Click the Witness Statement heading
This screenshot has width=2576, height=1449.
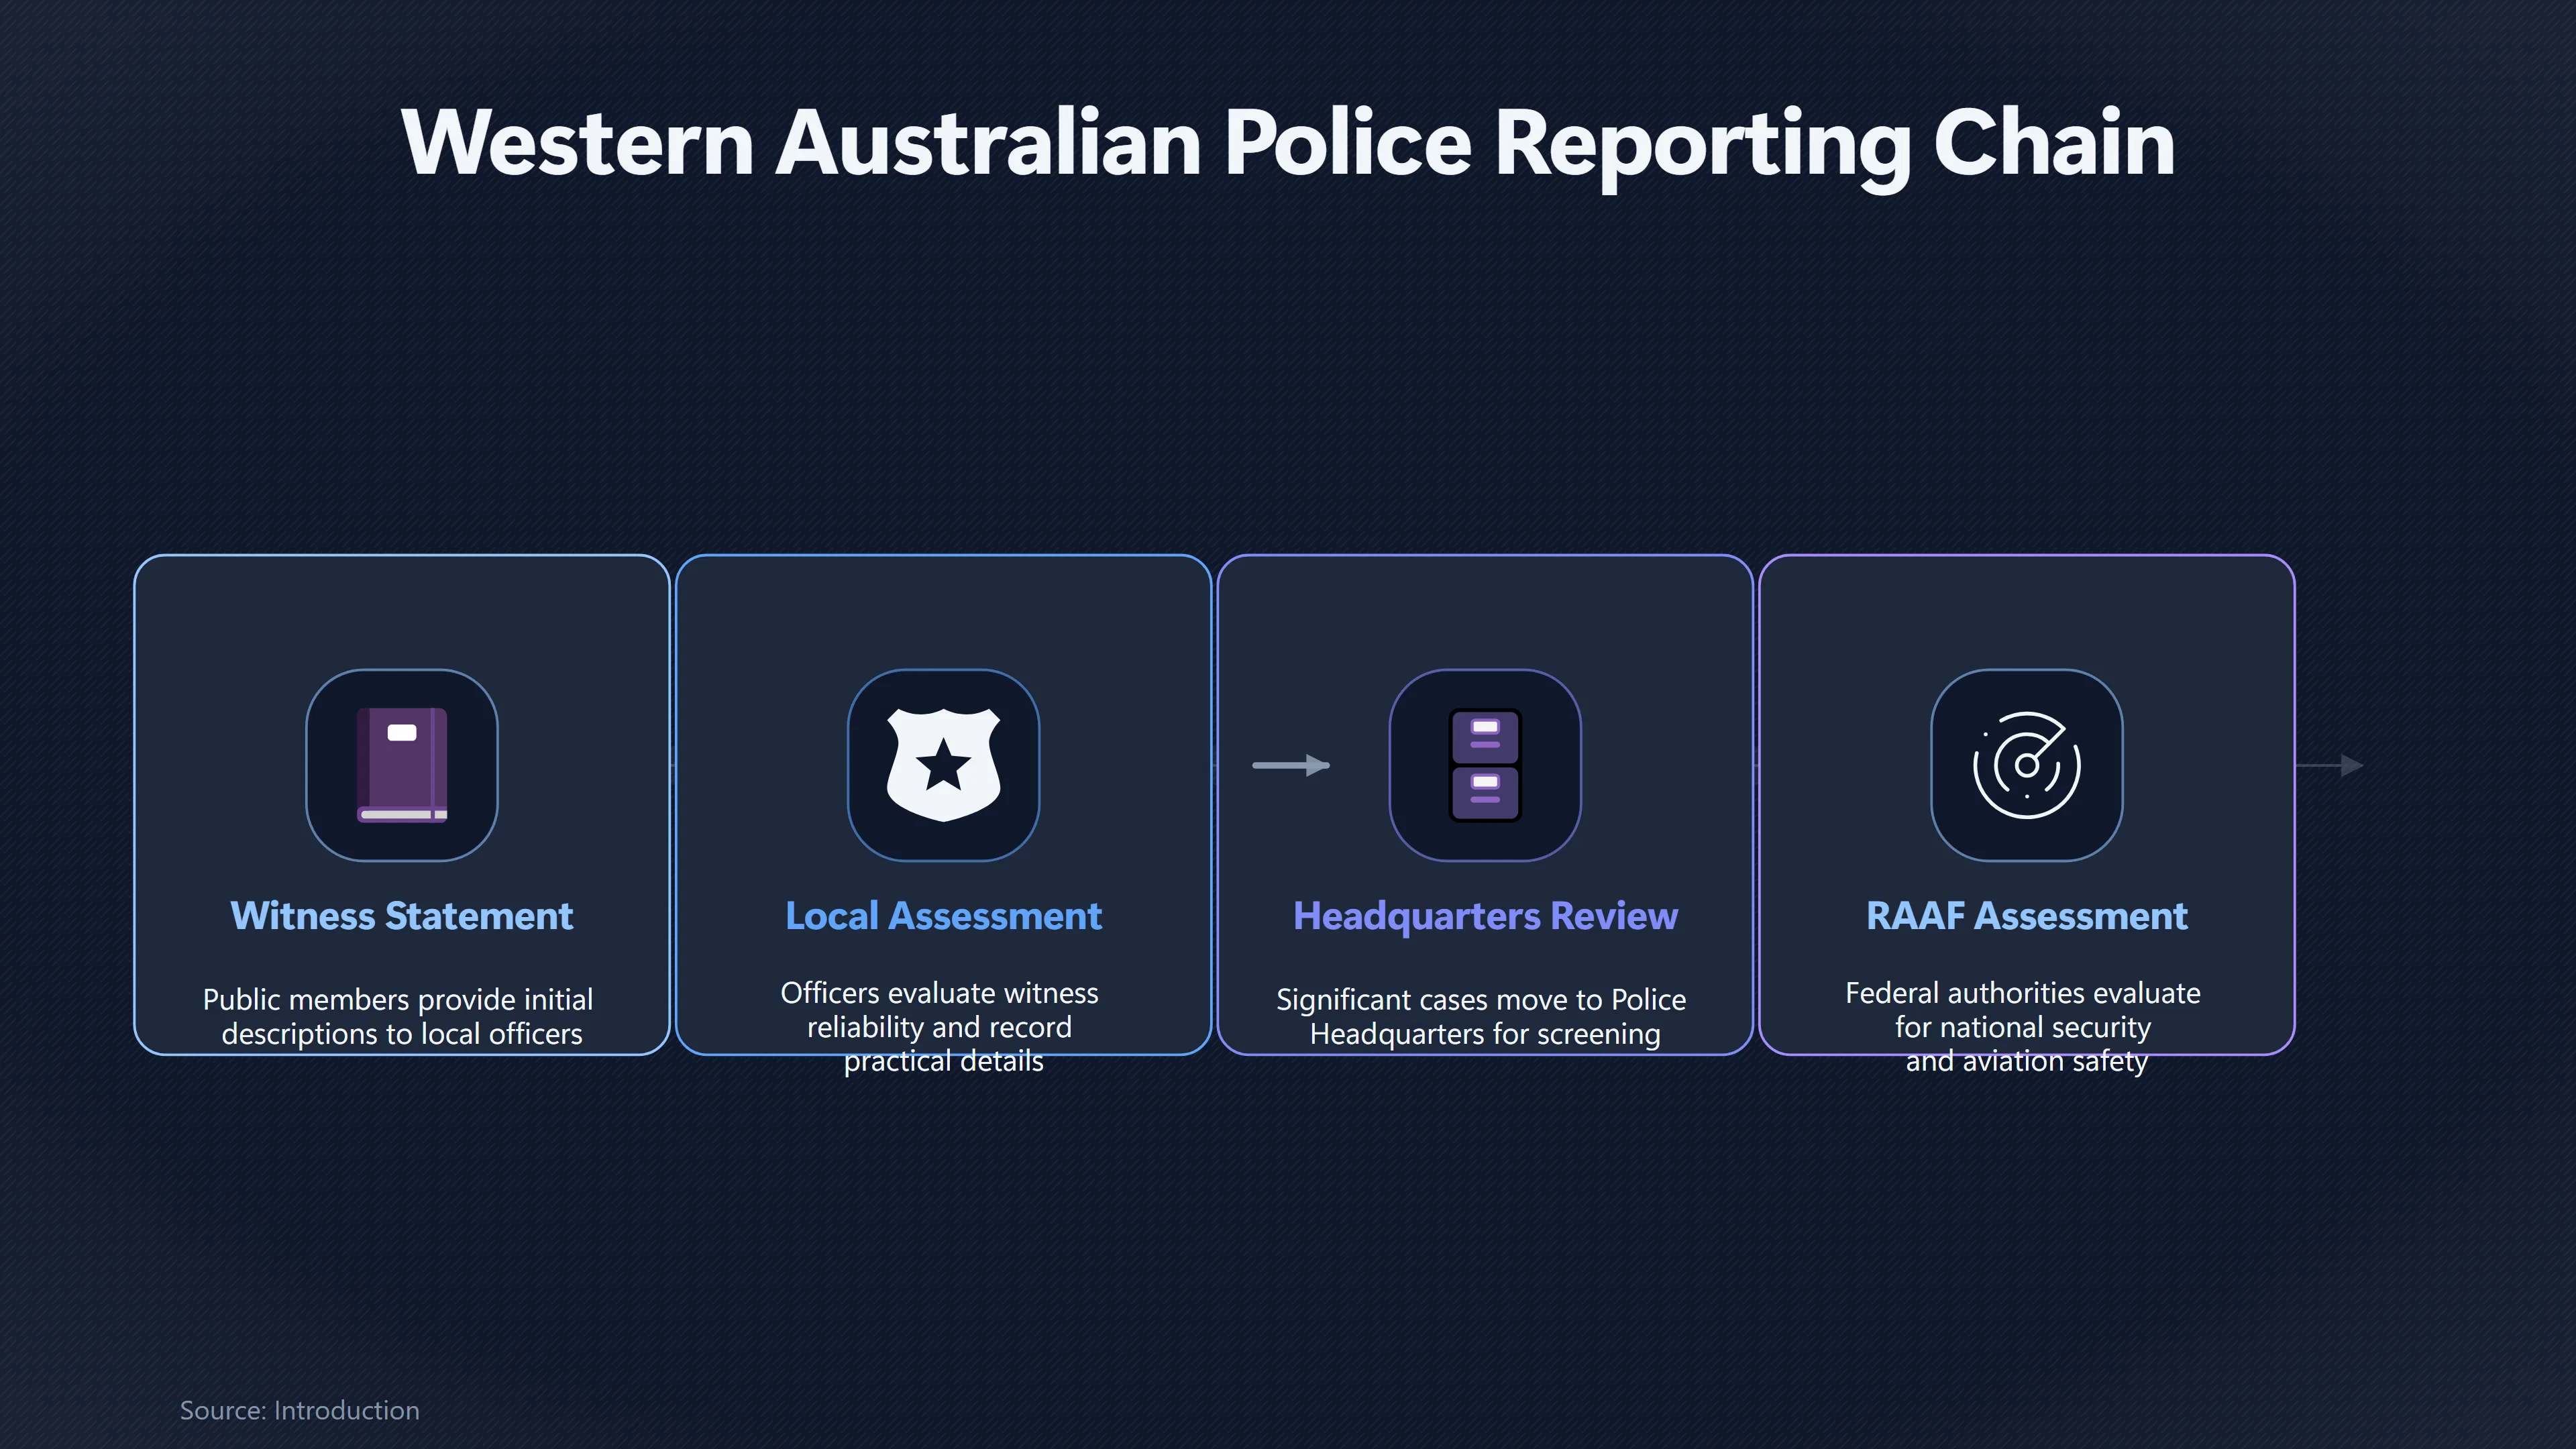[x=402, y=916]
